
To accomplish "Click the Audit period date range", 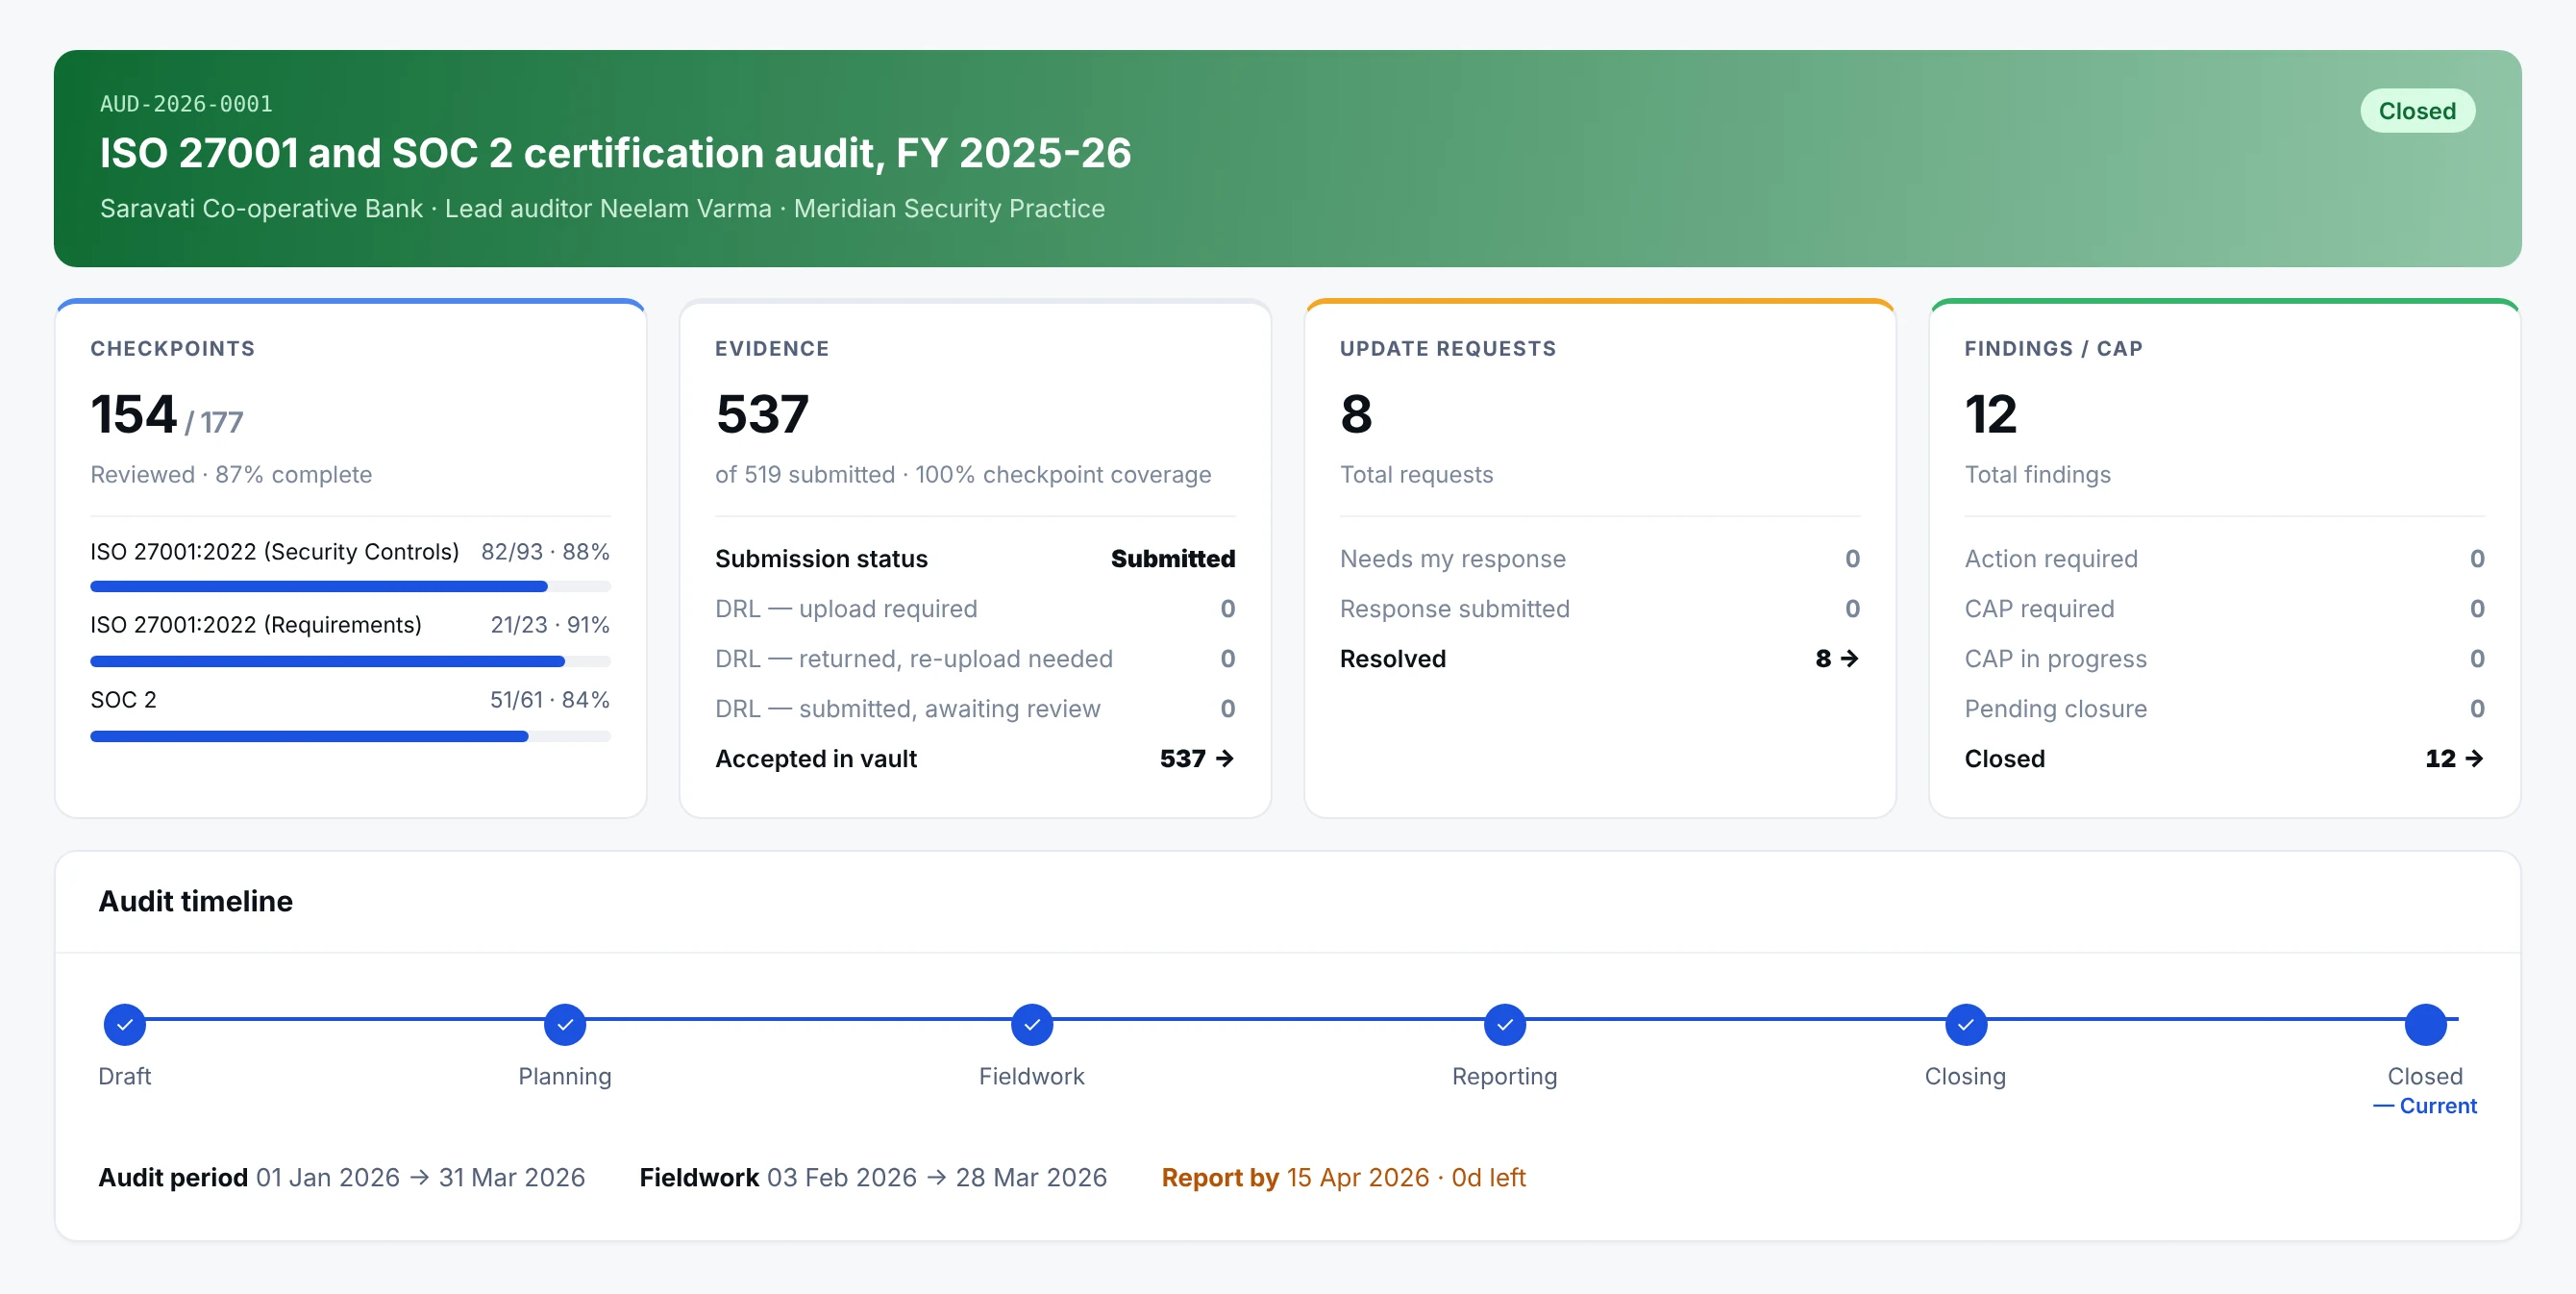I will pos(342,1178).
